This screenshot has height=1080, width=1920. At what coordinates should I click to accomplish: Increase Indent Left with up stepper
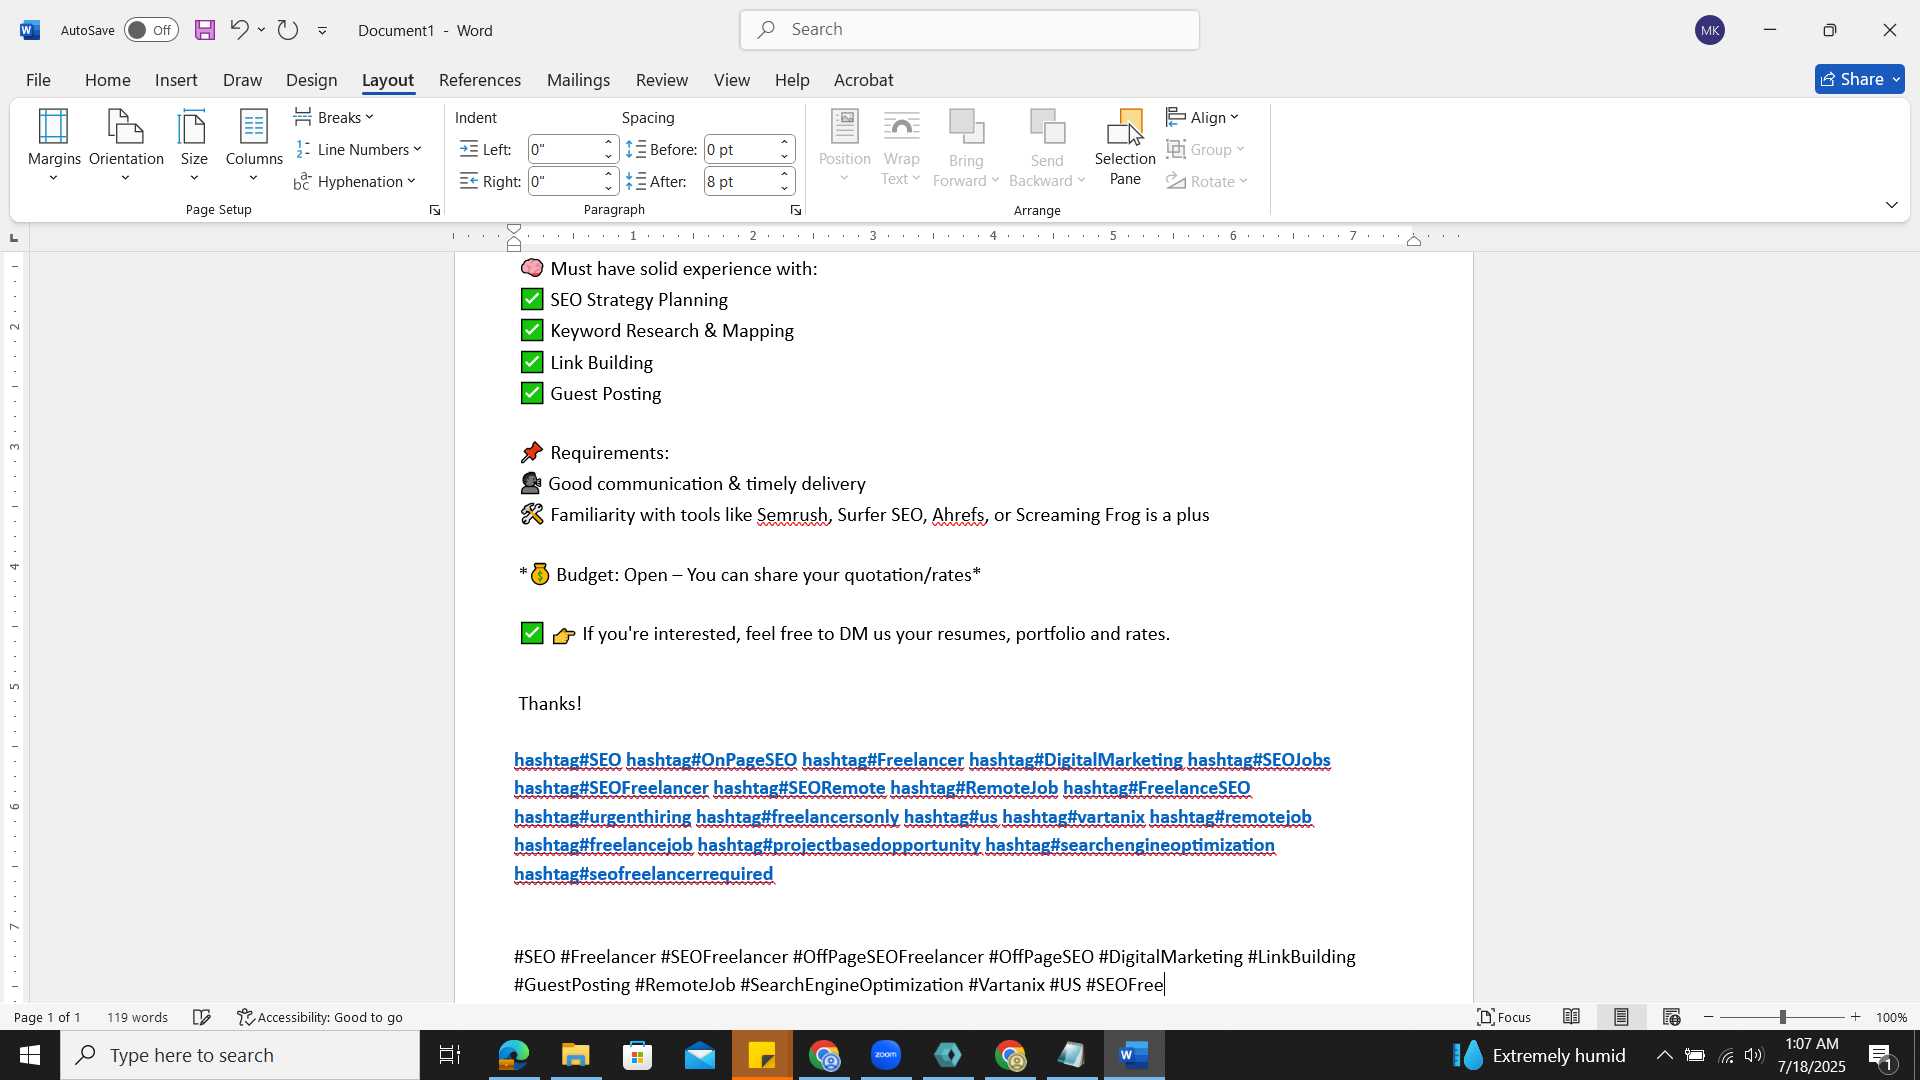point(608,144)
